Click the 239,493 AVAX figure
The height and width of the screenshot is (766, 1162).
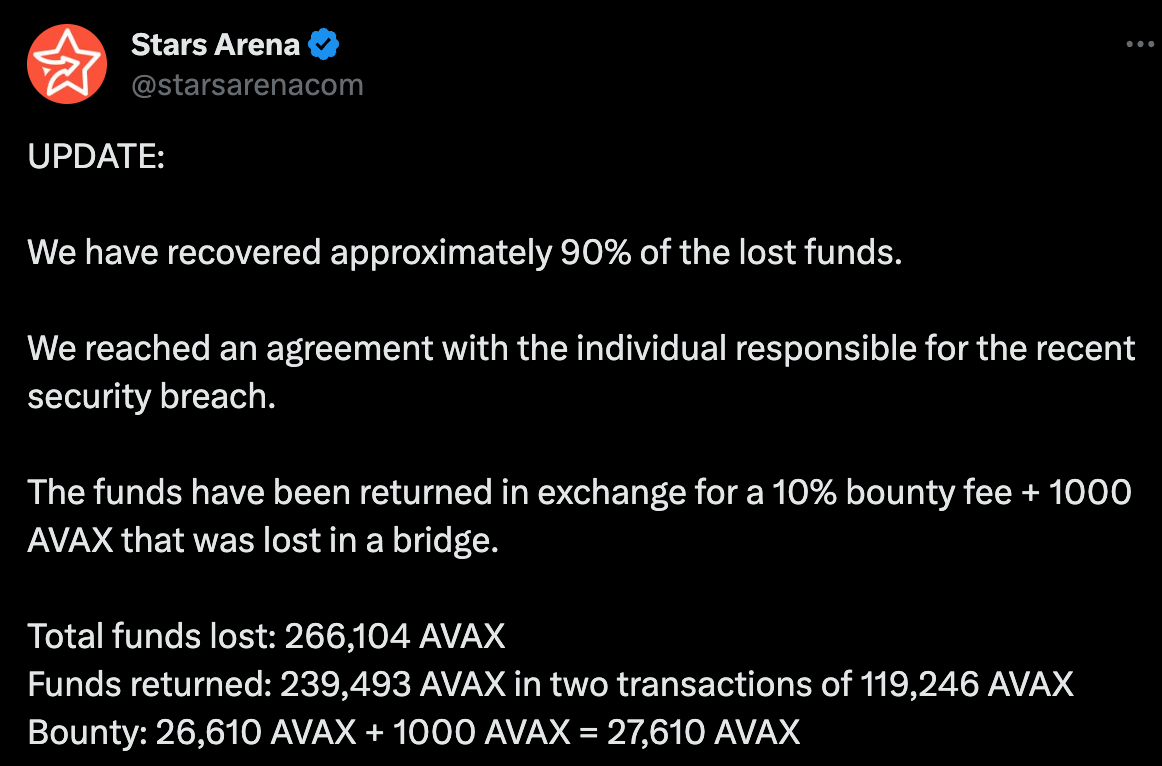click(393, 685)
